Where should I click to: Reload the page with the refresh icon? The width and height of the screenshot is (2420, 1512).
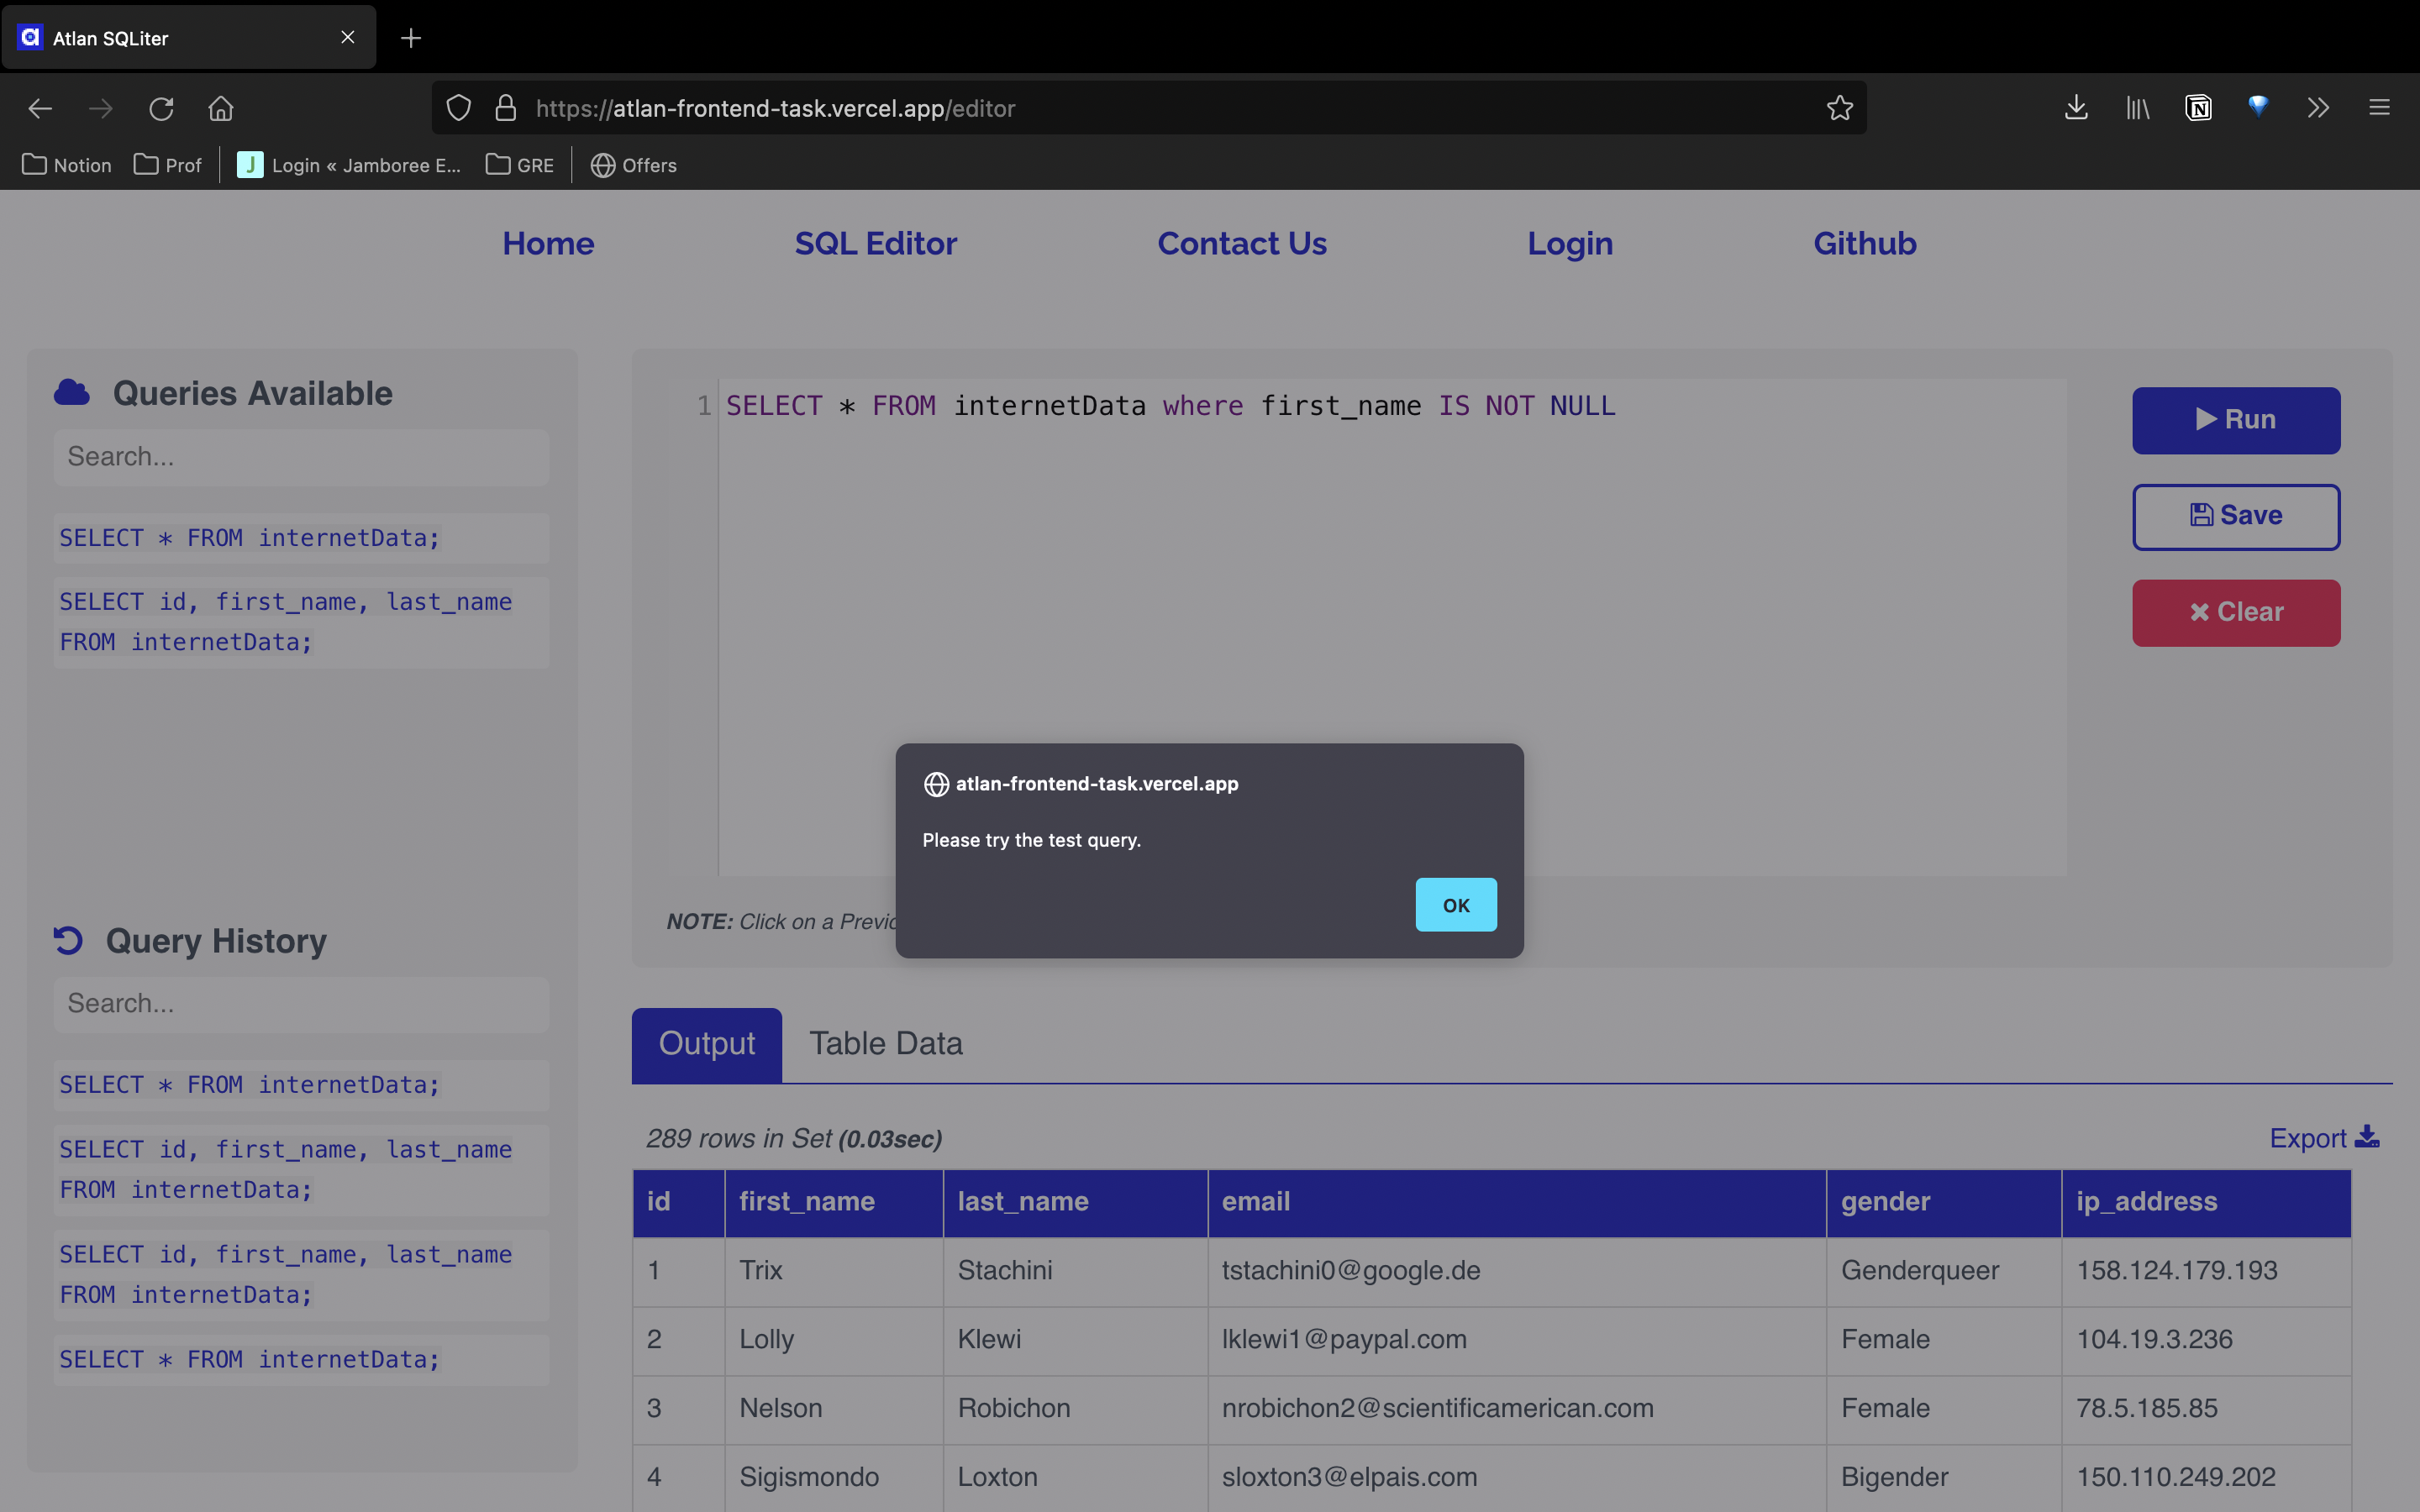point(162,108)
